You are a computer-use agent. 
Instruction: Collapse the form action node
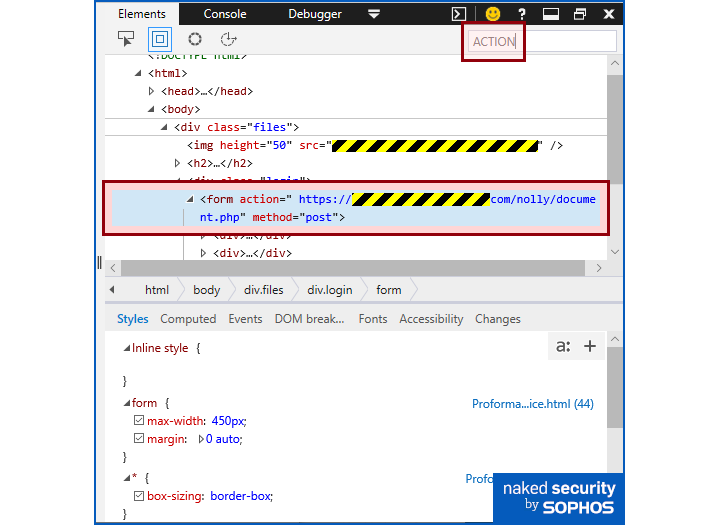190,199
